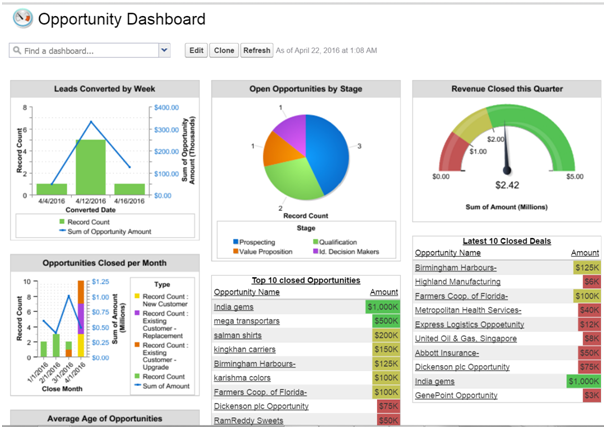606x429 pixels.
Task: Open the Highland Manufacturing deal
Action: (x=458, y=282)
